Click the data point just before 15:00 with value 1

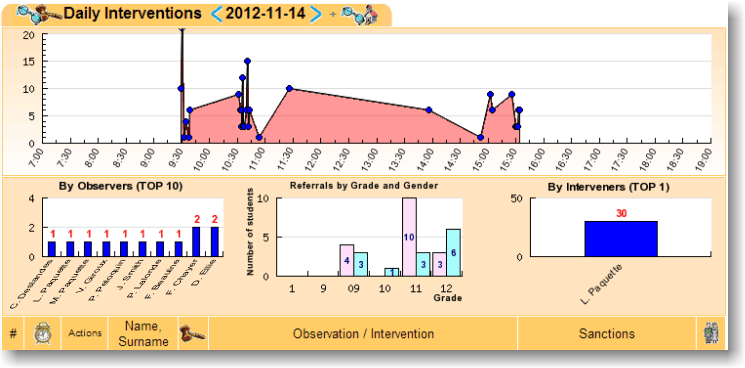pos(480,137)
